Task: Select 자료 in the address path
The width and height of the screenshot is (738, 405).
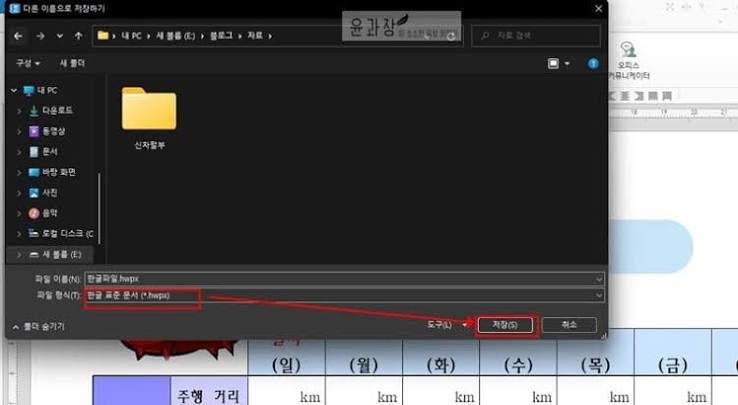Action: (x=255, y=36)
